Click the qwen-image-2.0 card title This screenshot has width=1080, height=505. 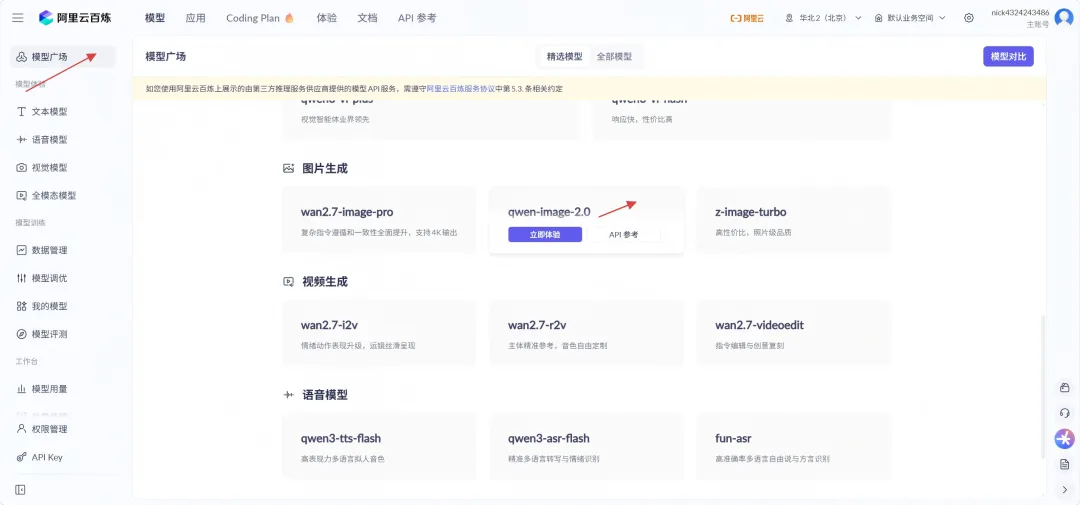[x=549, y=212]
